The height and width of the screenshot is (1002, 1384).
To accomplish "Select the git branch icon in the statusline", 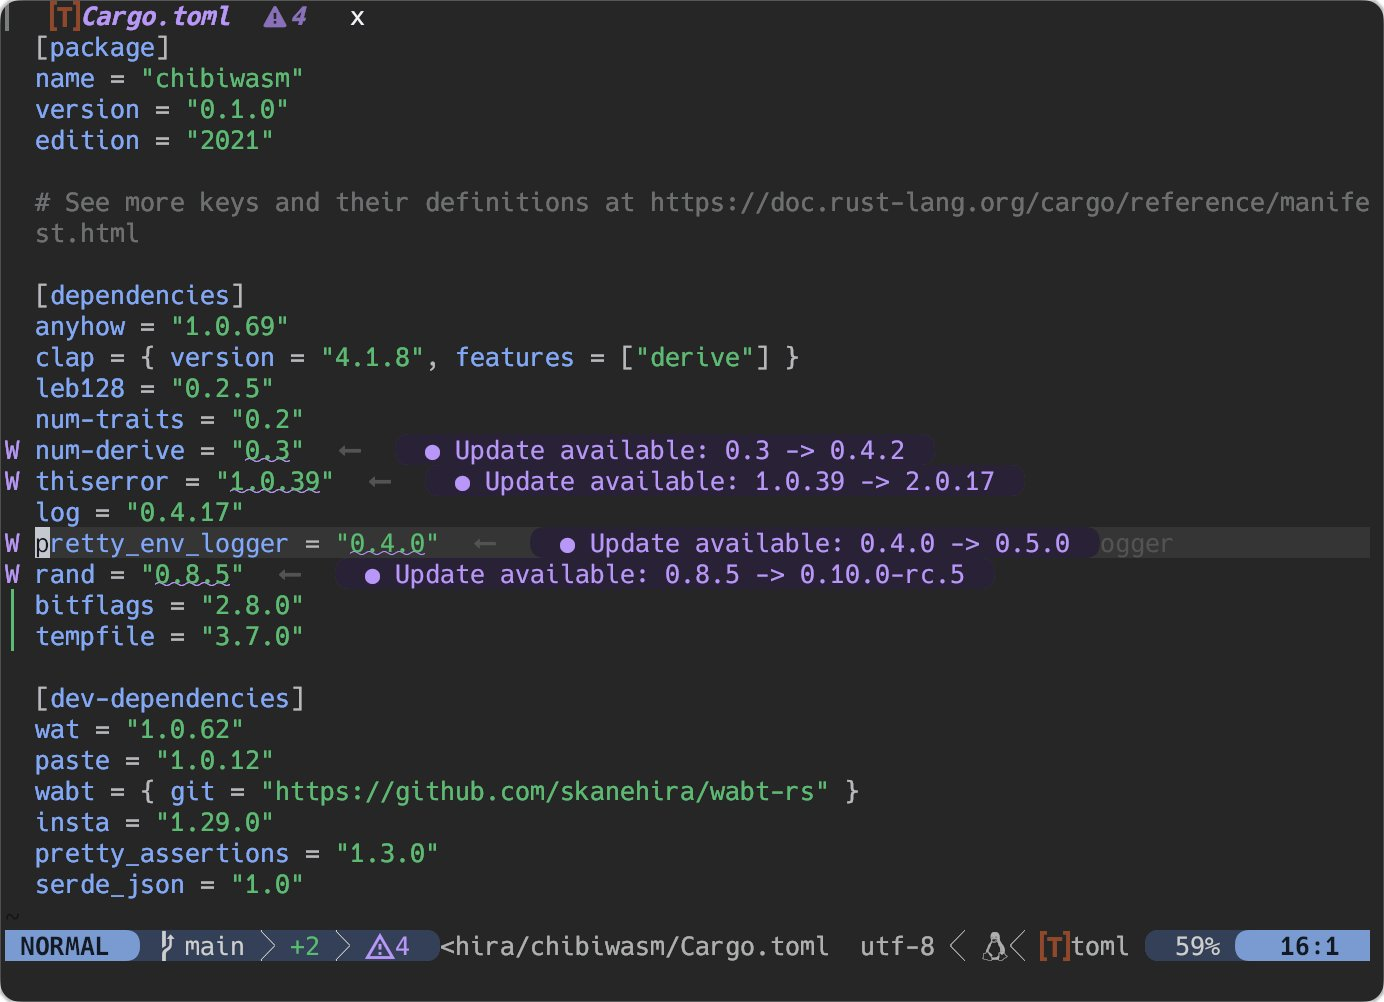I will [x=165, y=946].
